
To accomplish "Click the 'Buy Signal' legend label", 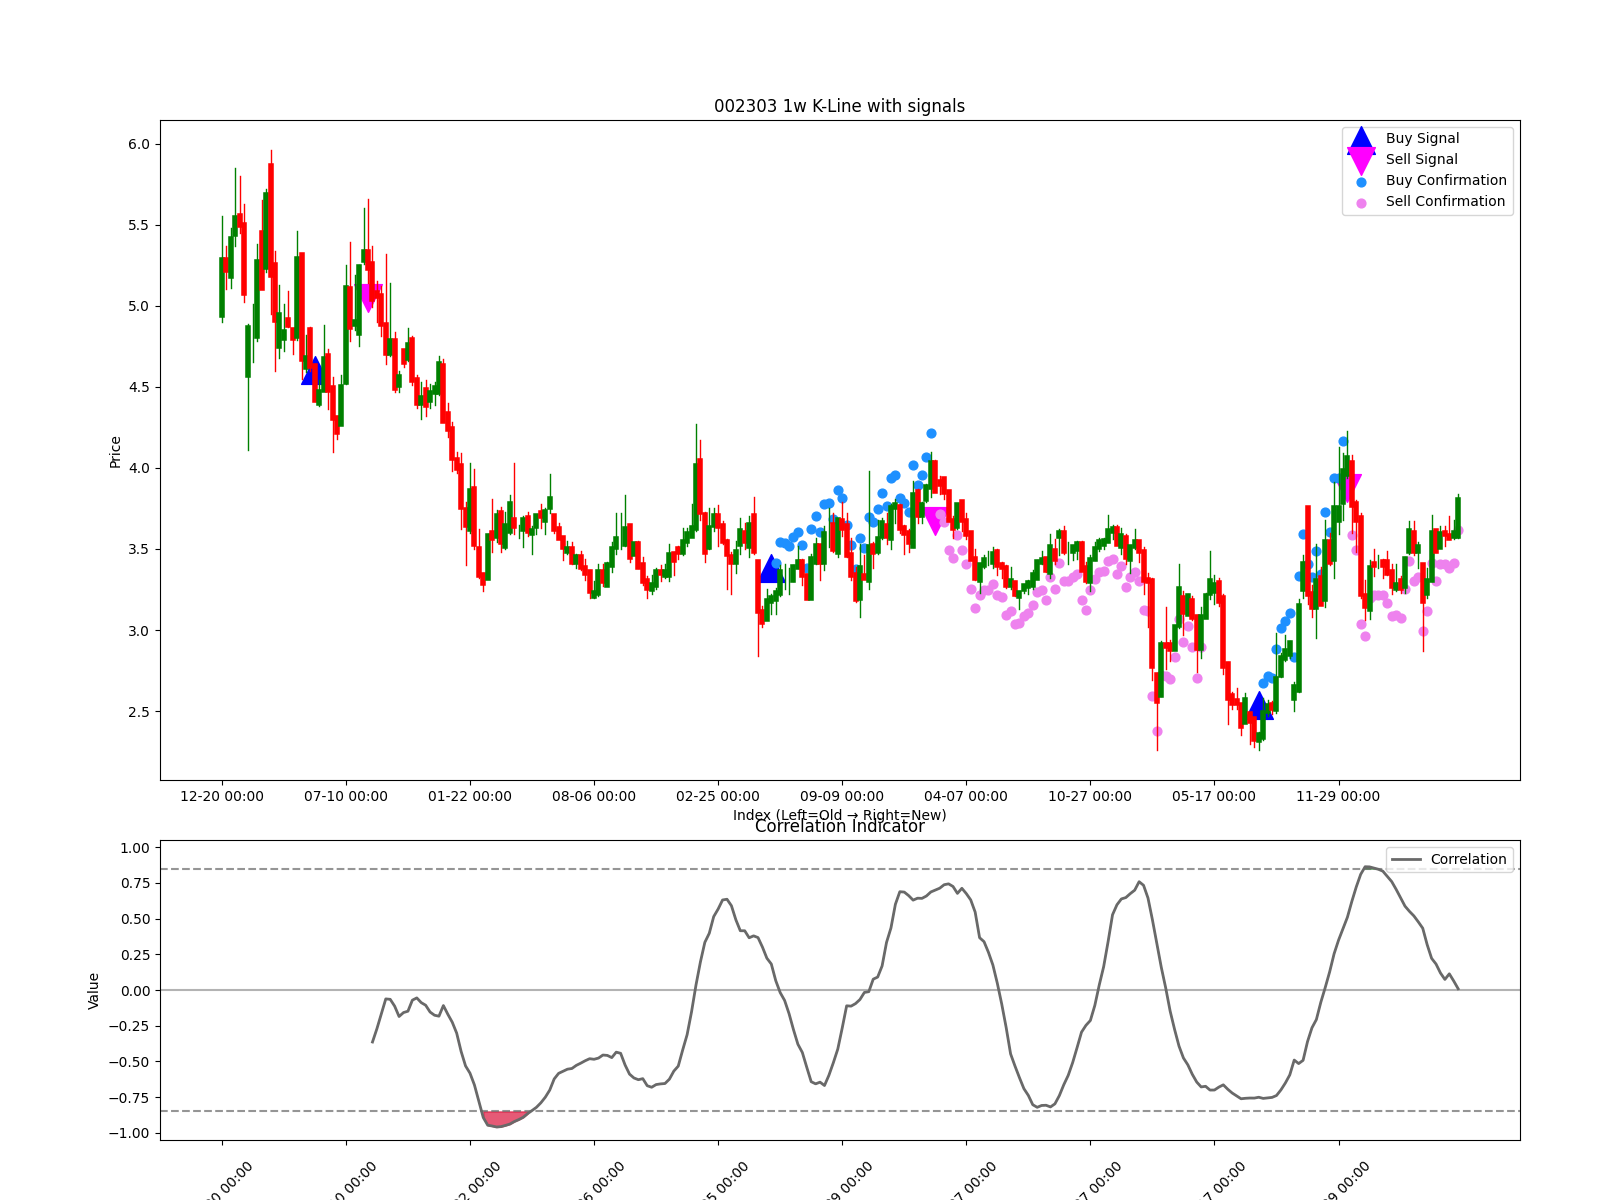I will [x=1422, y=139].
